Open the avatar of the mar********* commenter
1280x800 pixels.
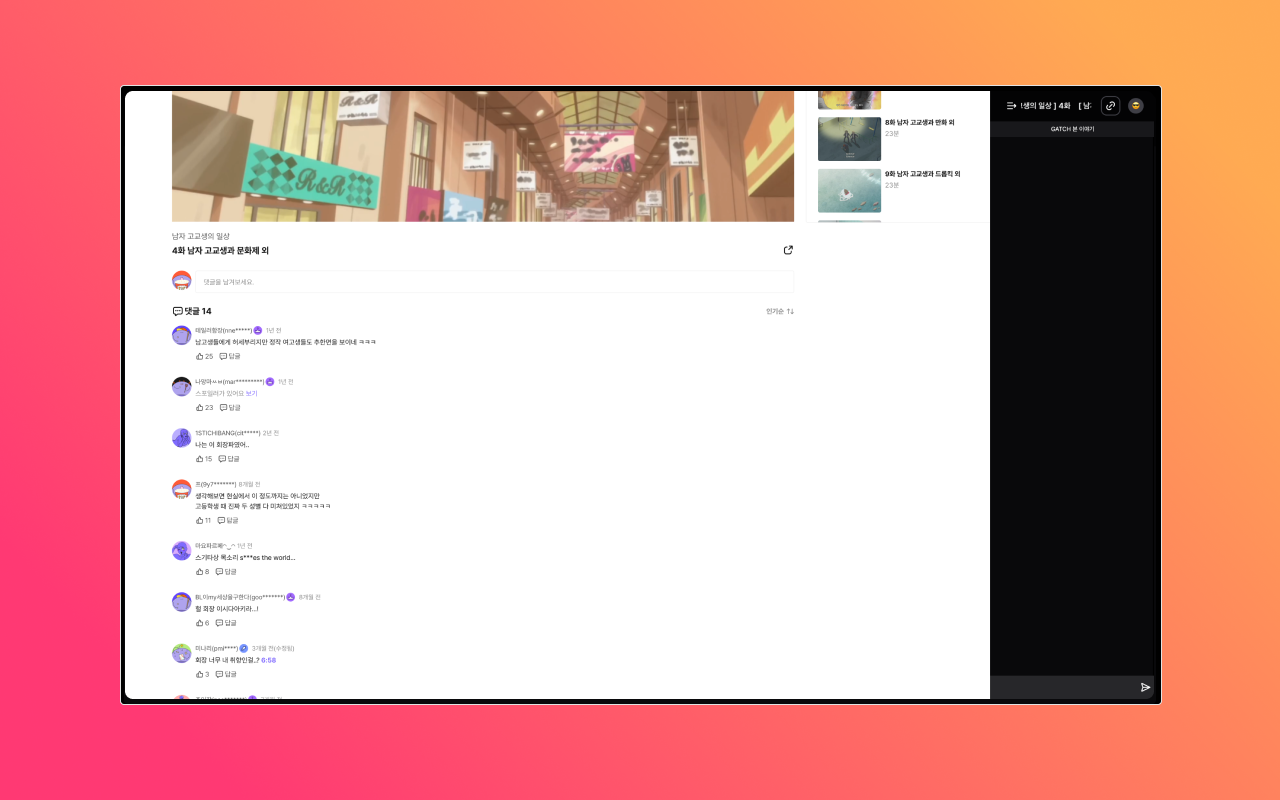(x=181, y=386)
